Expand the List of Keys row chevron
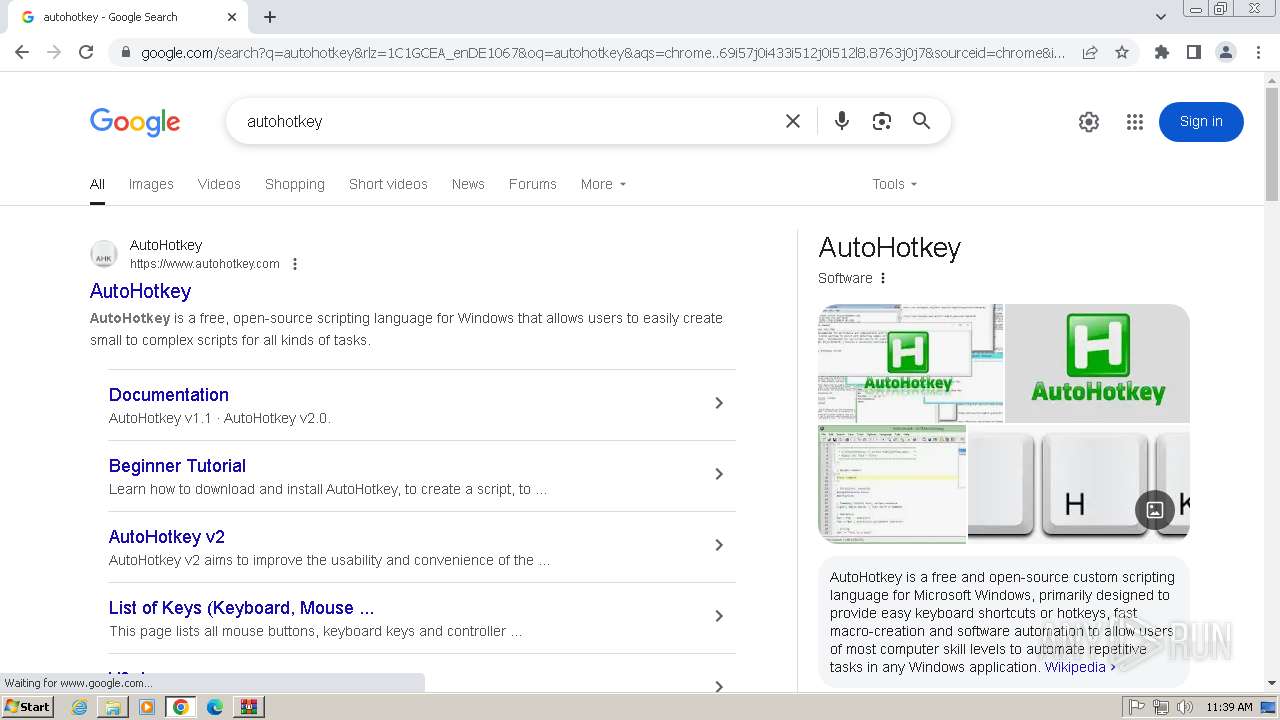 pyautogui.click(x=718, y=616)
